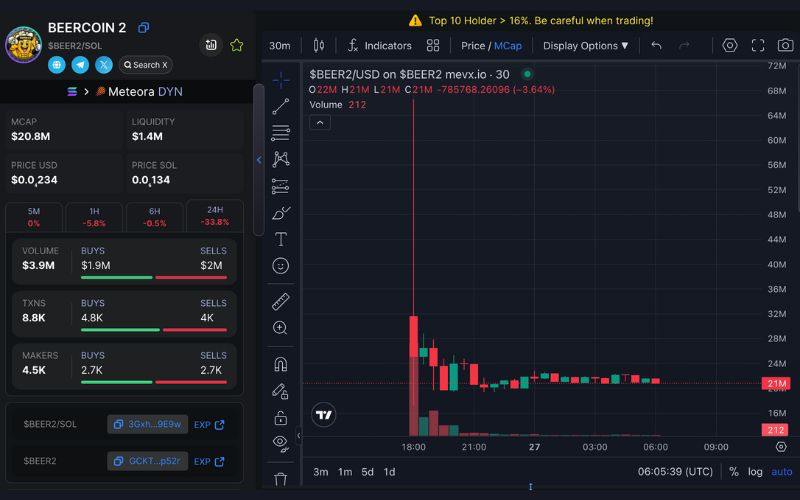Open explorer link for $BEER2/SOL pair
800x500 pixels.
click(x=209, y=424)
